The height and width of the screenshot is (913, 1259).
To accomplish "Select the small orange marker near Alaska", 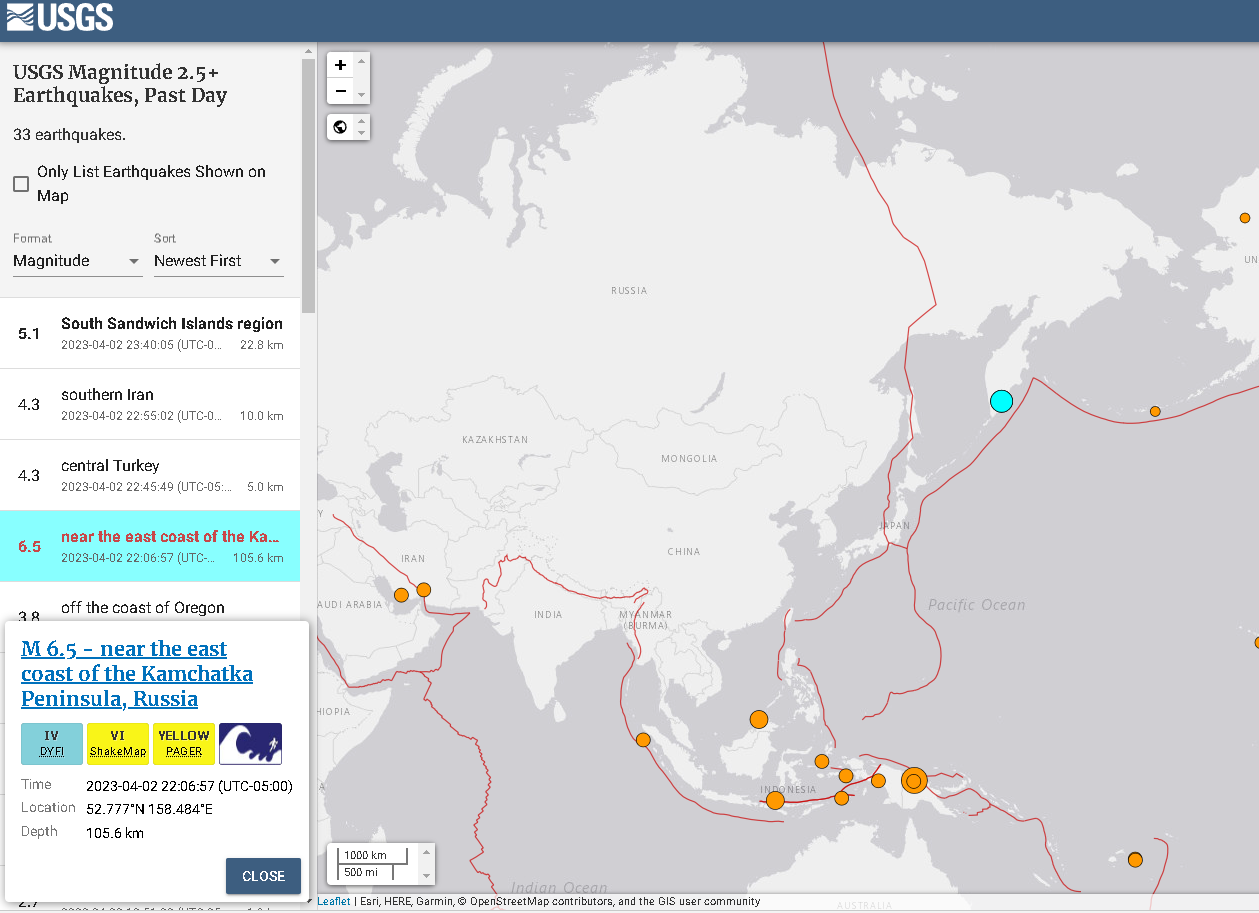I will click(1245, 218).
